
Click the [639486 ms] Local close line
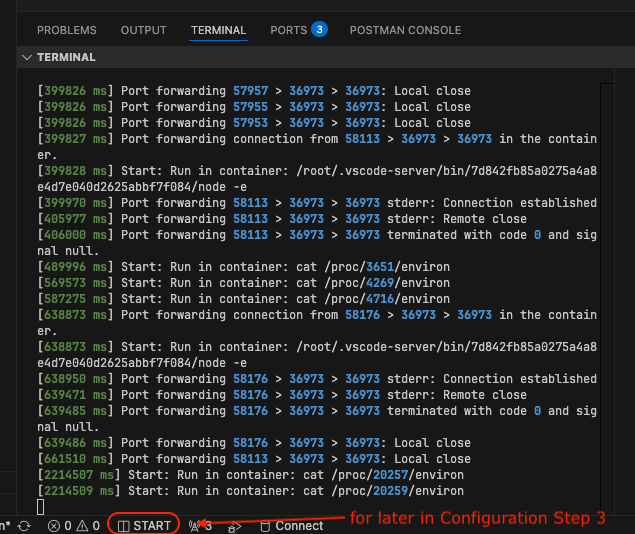[254, 443]
